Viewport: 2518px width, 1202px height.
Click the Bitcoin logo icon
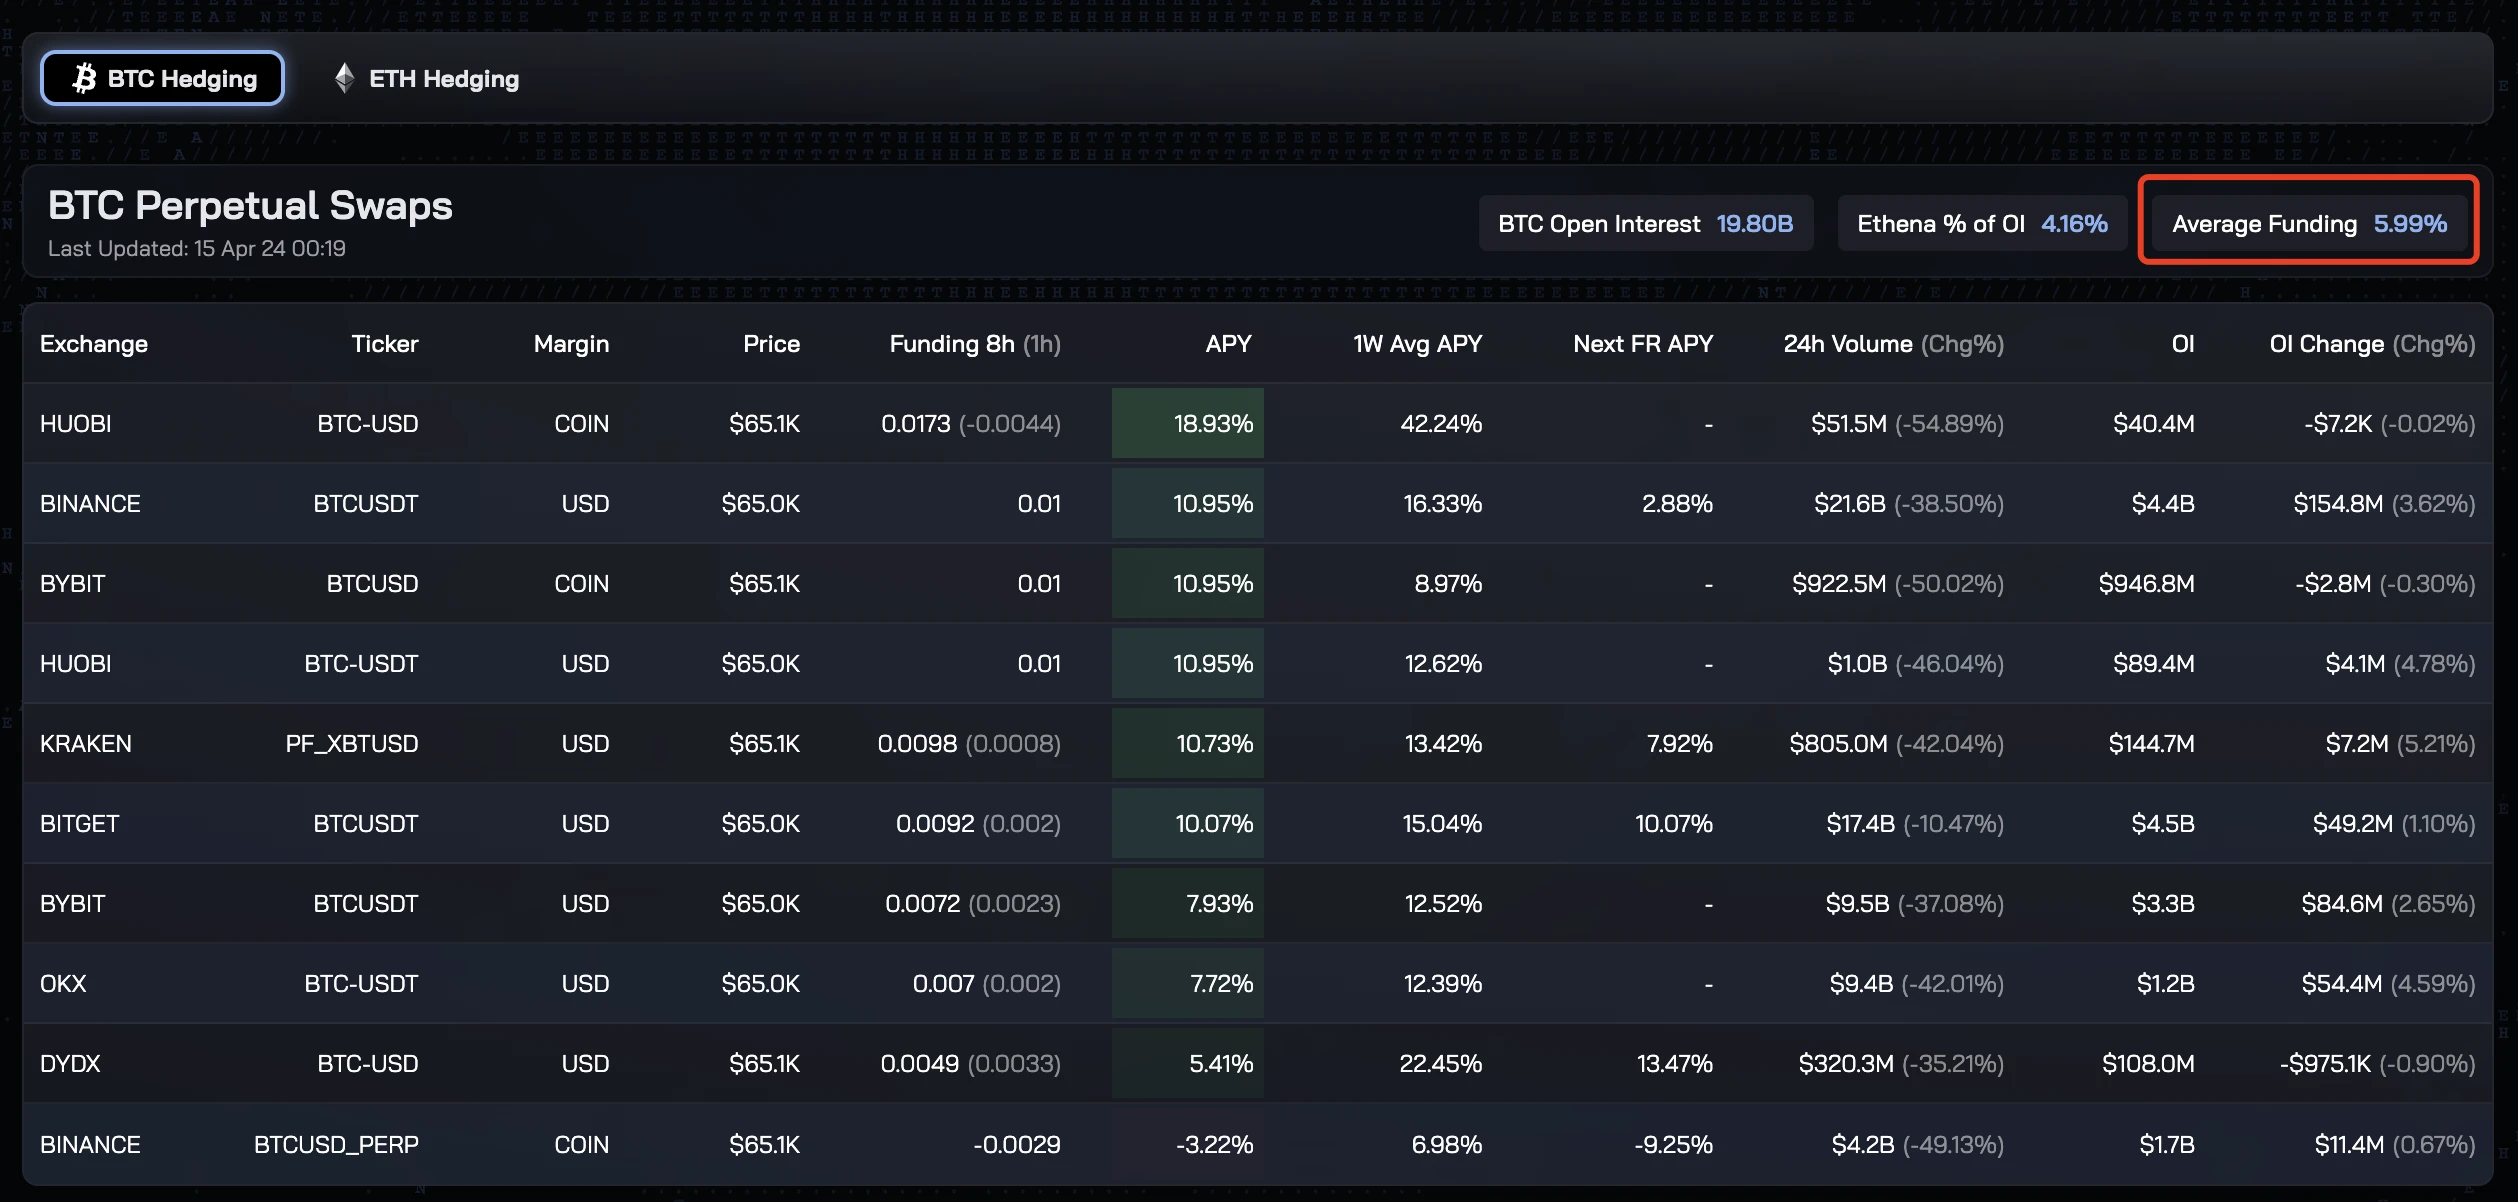point(85,78)
